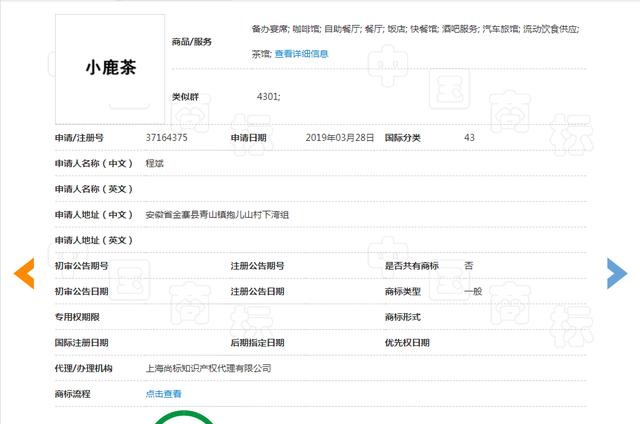Click the 商标流程 label
The image size is (640, 424).
tap(73, 394)
